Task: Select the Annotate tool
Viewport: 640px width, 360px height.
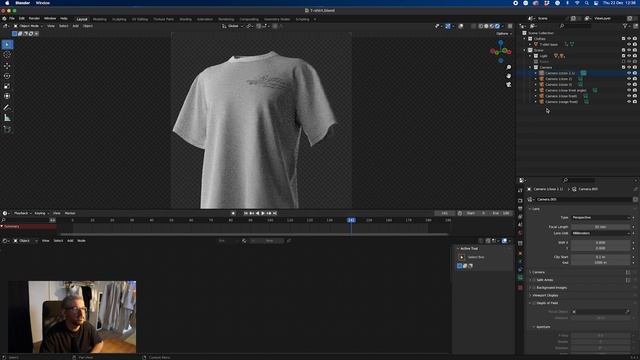Action: [x=7, y=107]
